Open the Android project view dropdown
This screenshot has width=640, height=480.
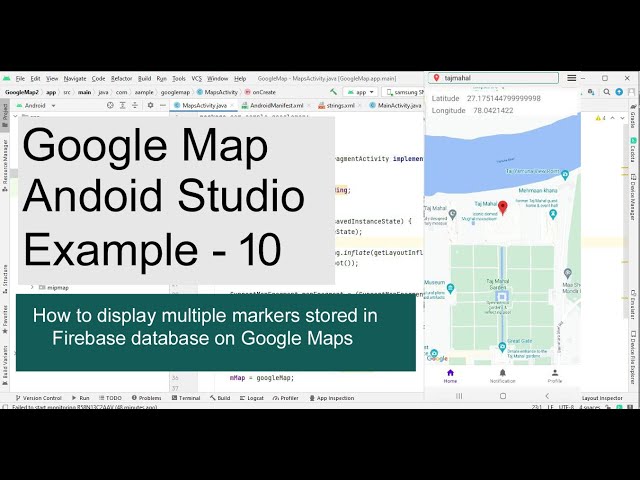coord(36,105)
